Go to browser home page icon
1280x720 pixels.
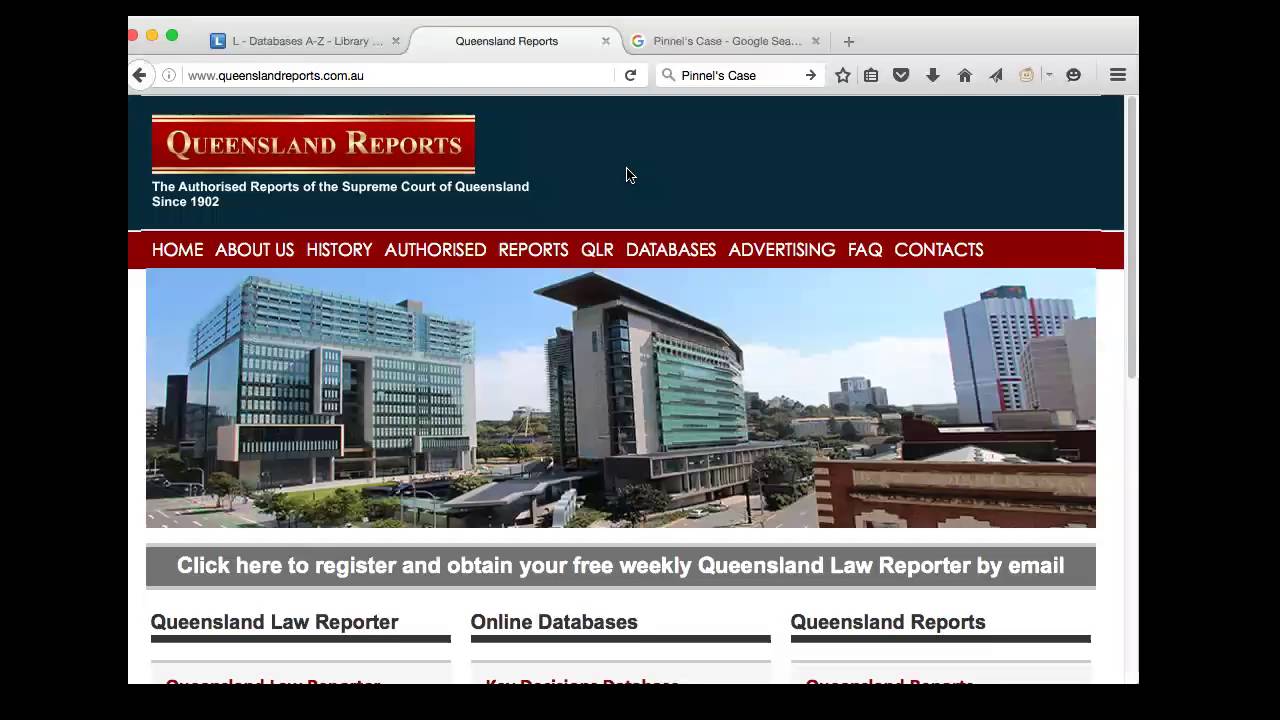(965, 75)
